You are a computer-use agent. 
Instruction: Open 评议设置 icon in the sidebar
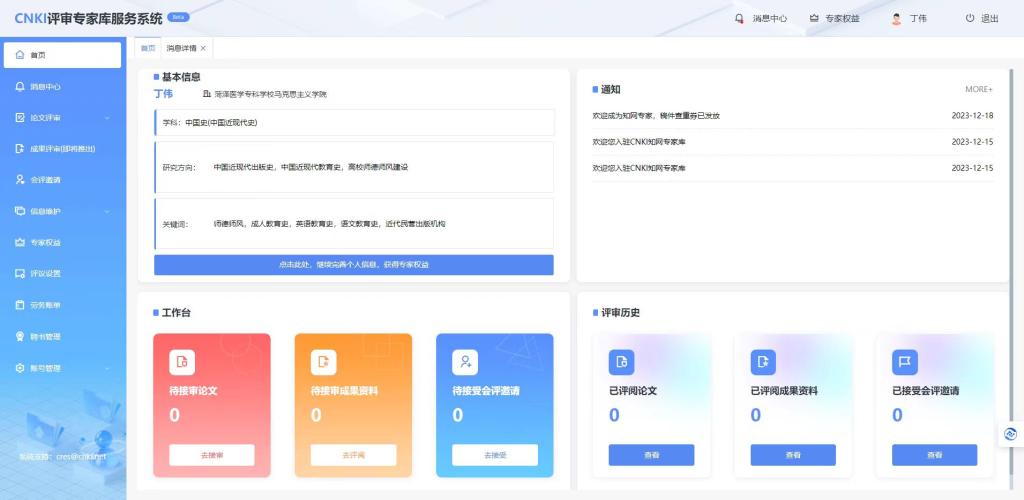20,274
